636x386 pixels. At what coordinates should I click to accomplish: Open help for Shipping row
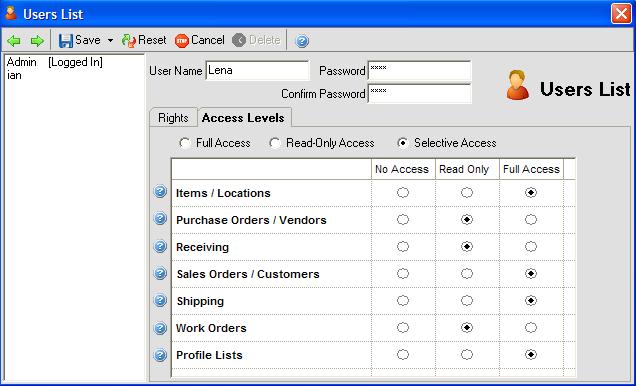160,300
